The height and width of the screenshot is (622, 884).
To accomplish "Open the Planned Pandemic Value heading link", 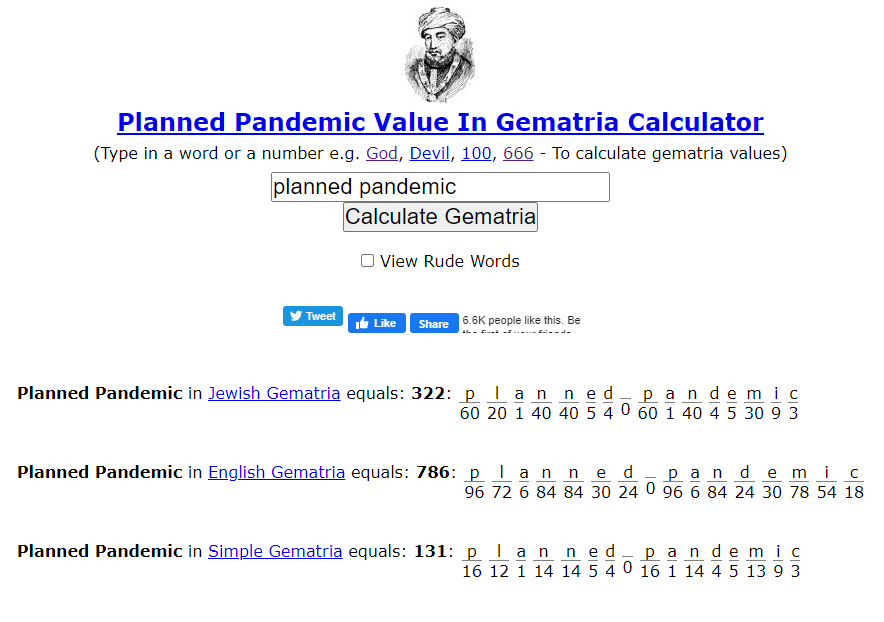I will pyautogui.click(x=440, y=122).
